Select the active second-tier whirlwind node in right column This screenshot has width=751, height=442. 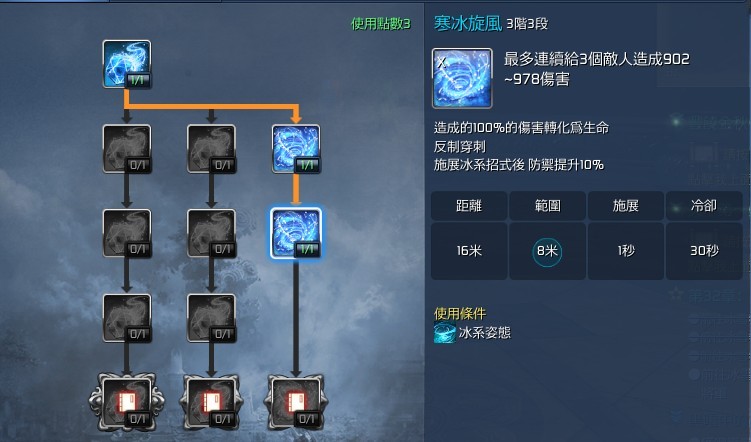point(296,149)
